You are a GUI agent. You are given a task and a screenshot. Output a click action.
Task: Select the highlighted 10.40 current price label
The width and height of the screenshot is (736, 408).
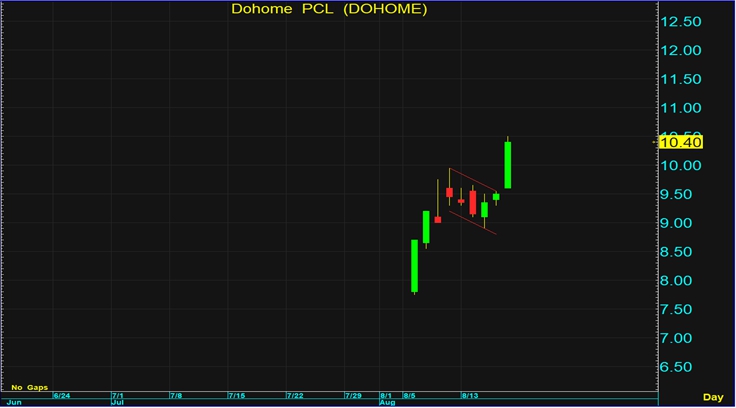point(681,142)
